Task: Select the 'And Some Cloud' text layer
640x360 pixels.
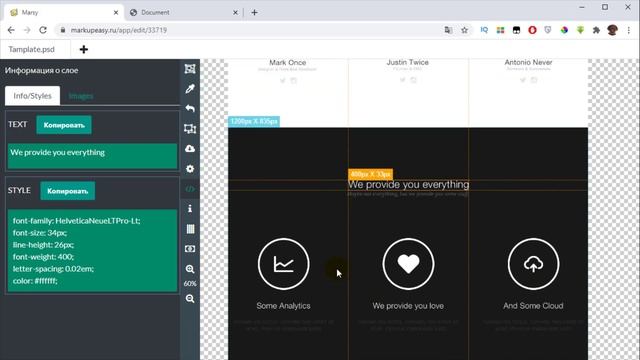Action: (x=533, y=306)
